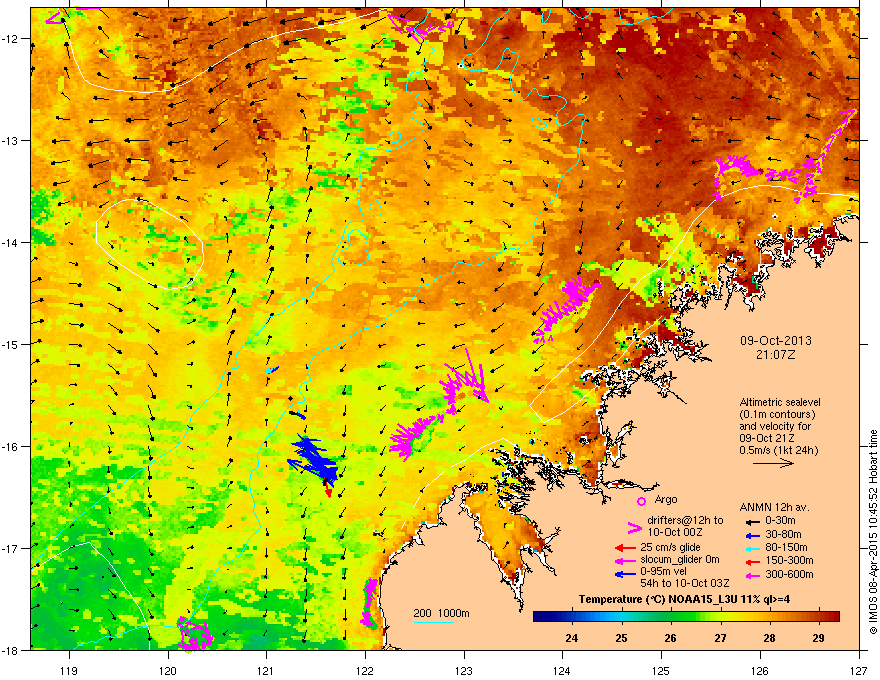Click the '200 1000m' isobath label
The image size is (880, 680).
click(441, 613)
